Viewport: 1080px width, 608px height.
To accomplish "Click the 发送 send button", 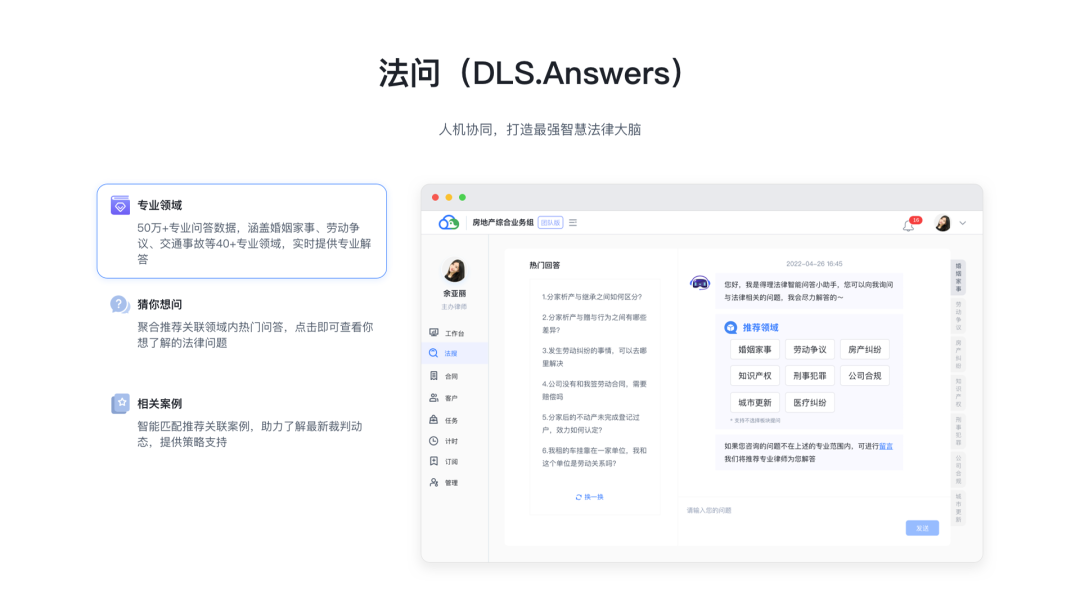I will click(922, 528).
